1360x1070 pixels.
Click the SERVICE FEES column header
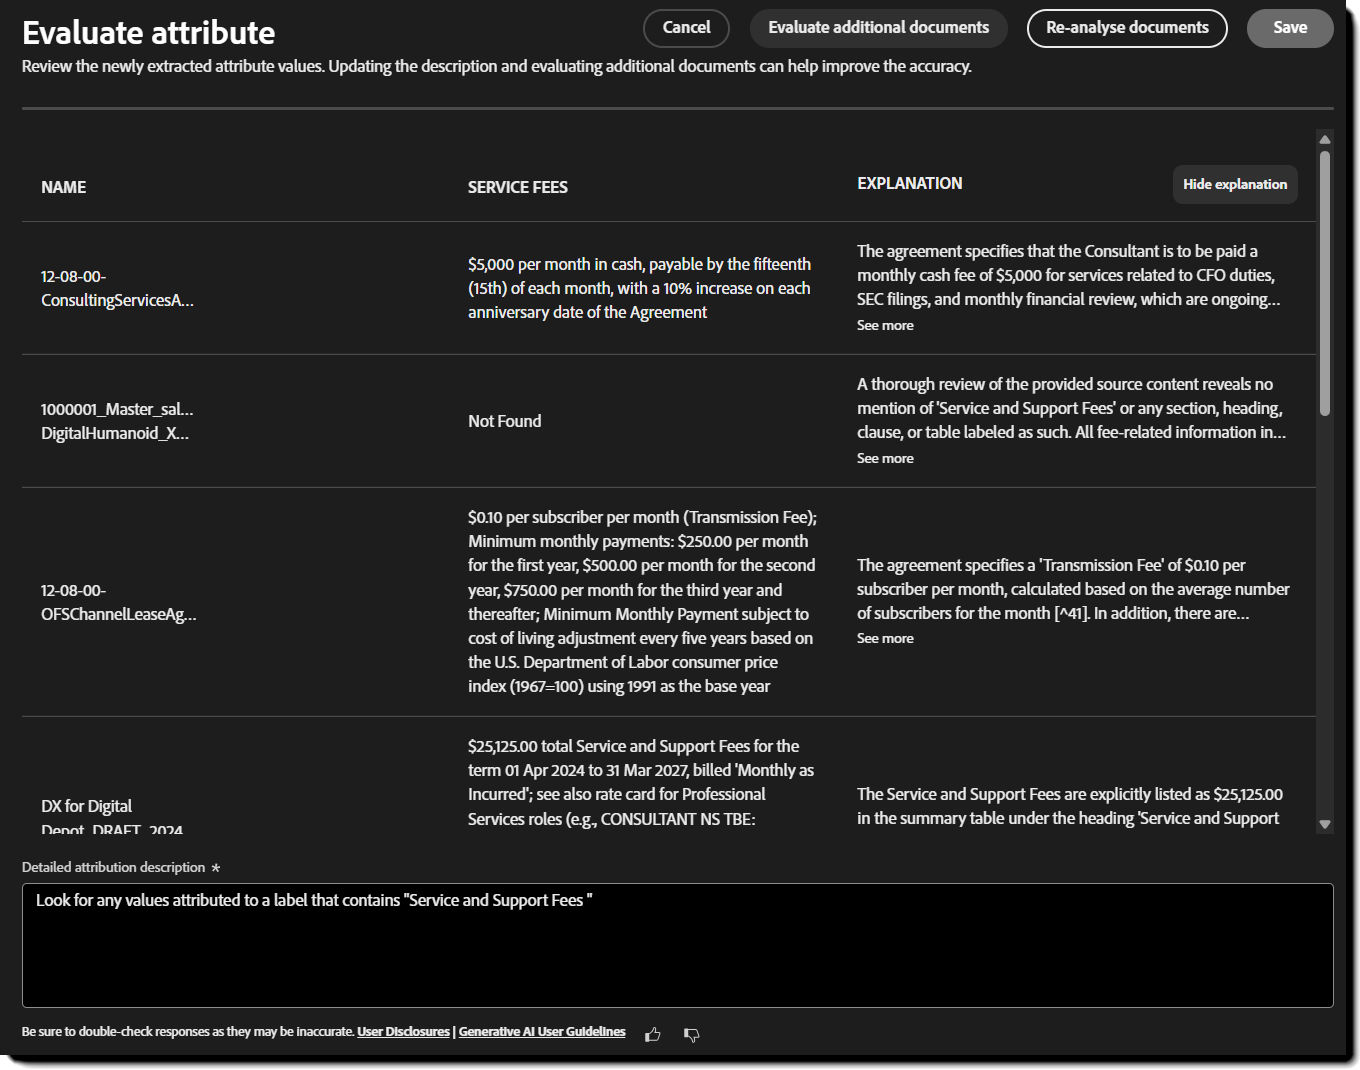click(x=517, y=187)
